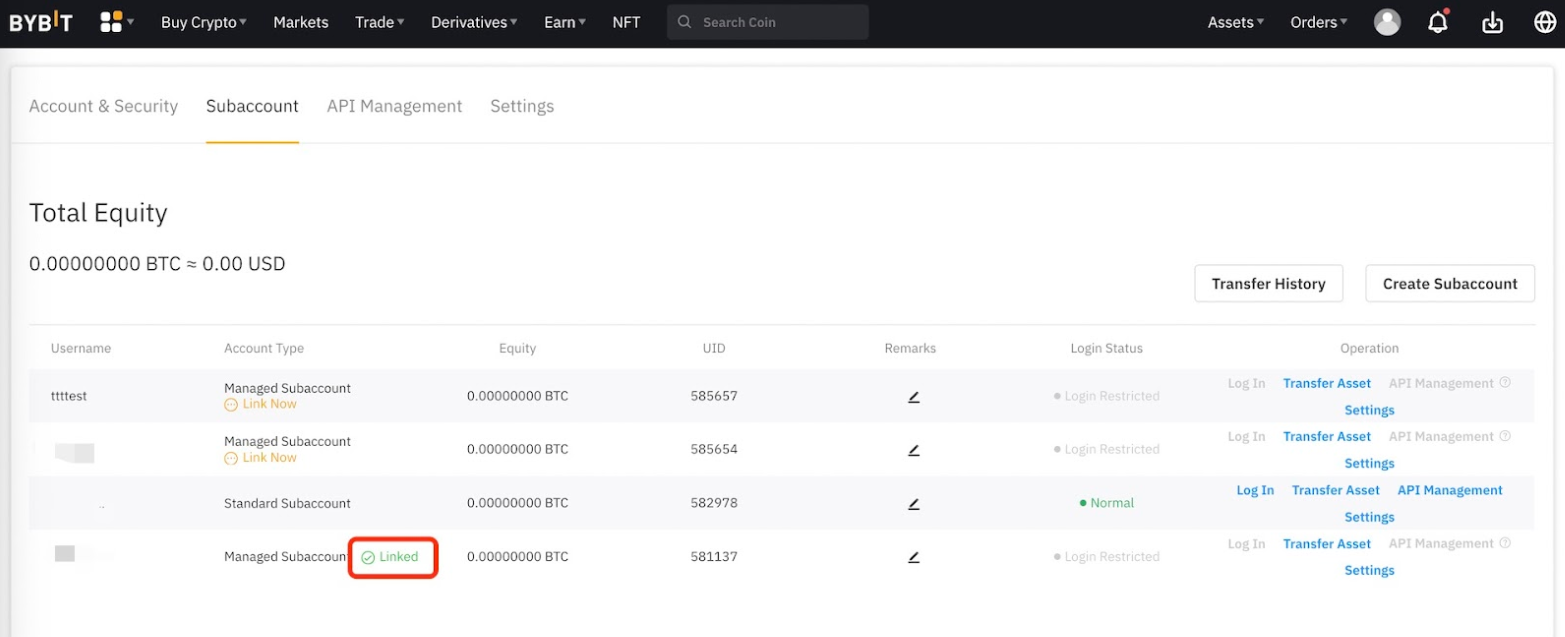Click Log In for Standard Subaccount
Screen dimensions: 1565x637
(1255, 490)
